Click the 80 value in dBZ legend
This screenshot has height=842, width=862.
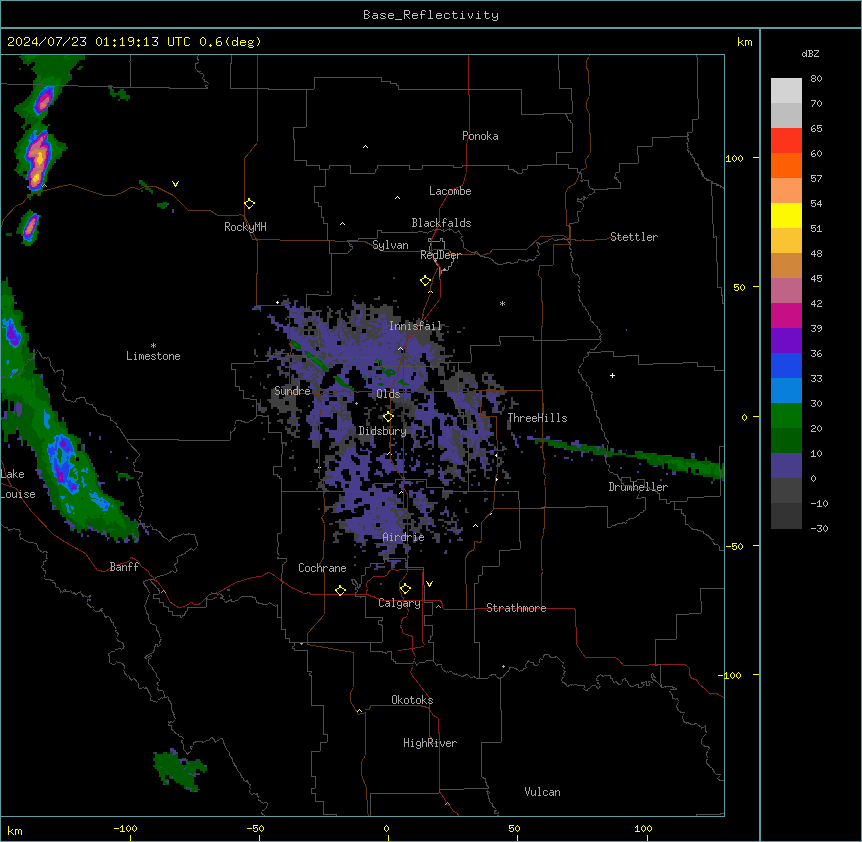point(816,79)
